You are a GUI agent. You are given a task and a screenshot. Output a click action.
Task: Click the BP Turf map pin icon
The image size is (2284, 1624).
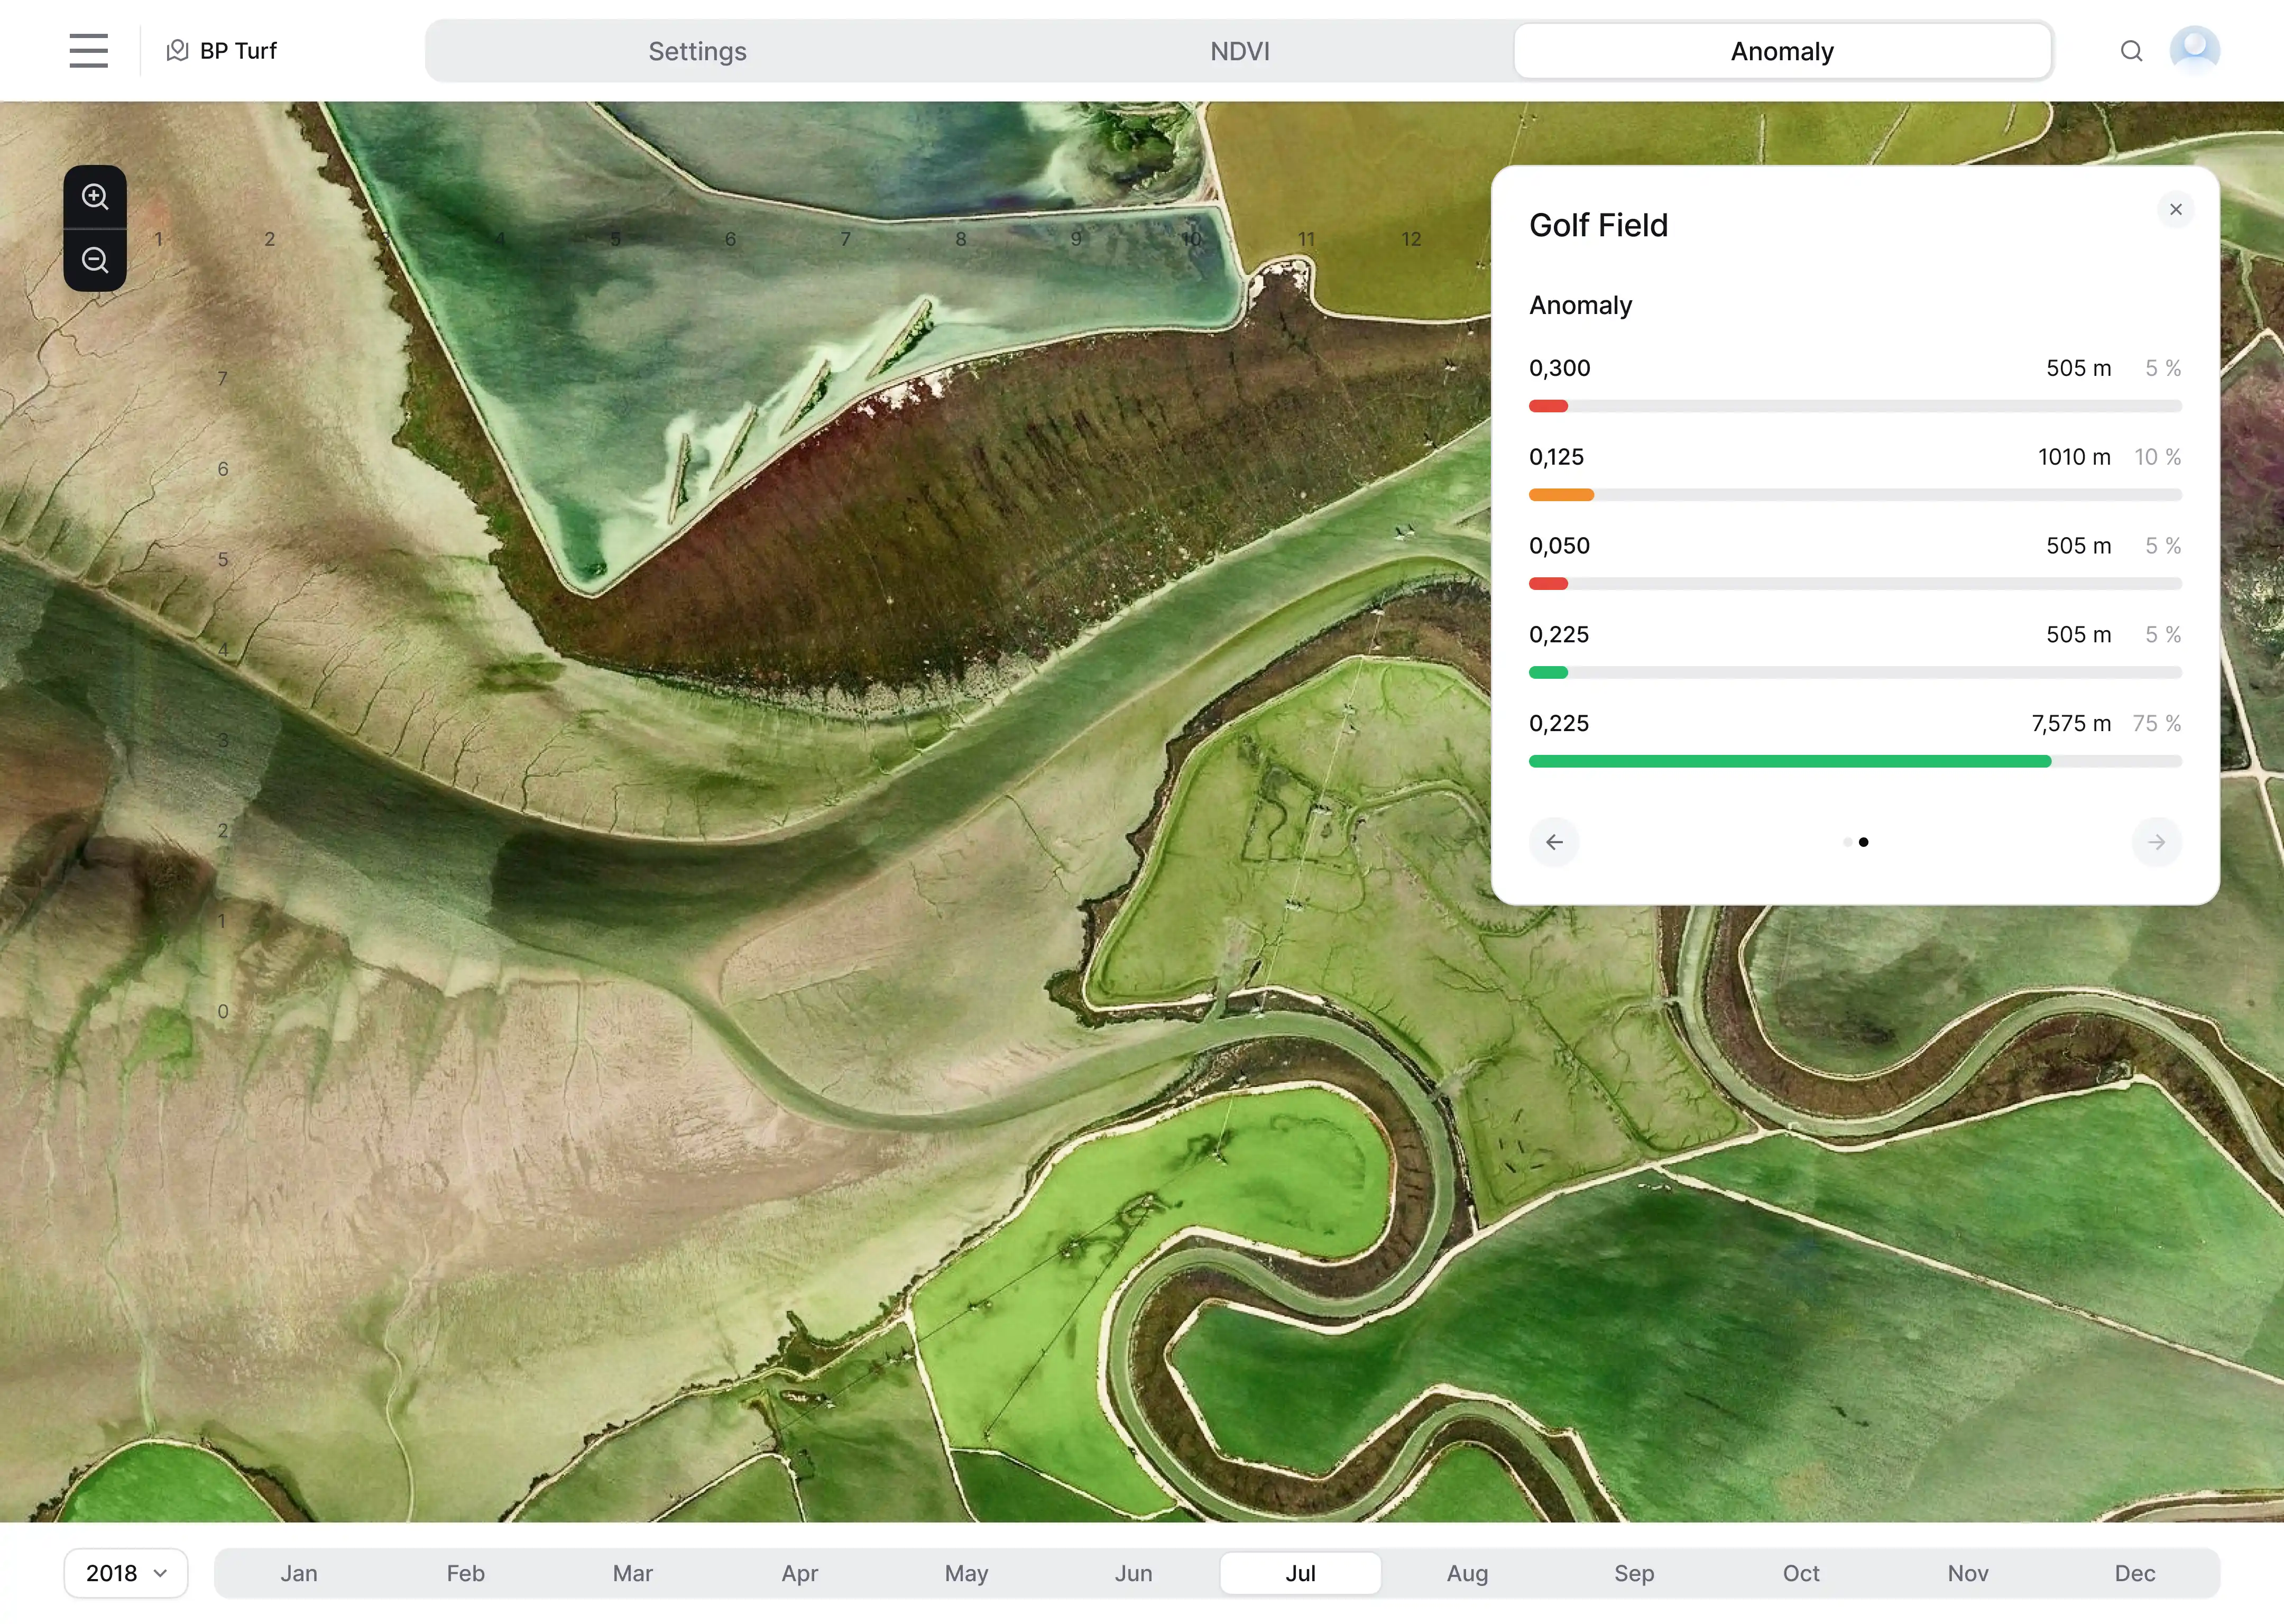(x=177, y=50)
